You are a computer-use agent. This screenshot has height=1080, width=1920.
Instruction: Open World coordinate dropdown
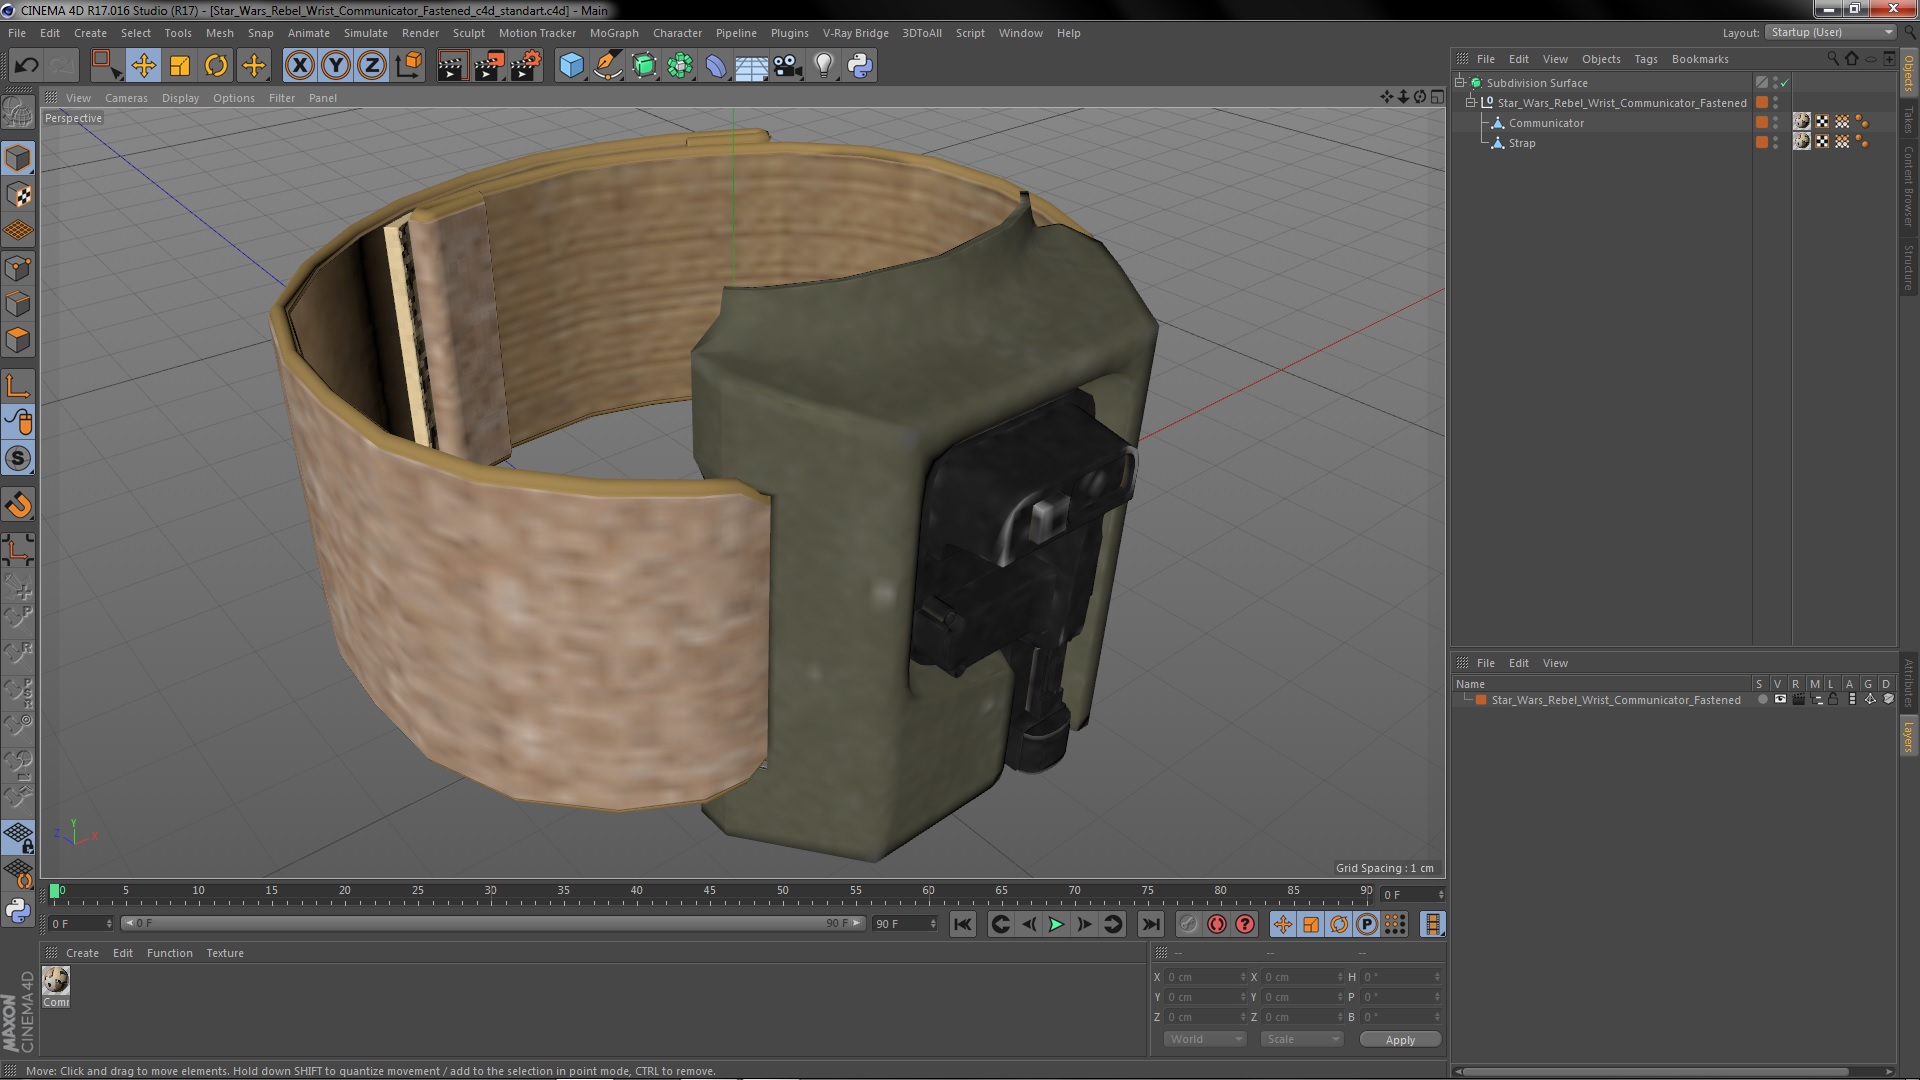(x=1205, y=1040)
